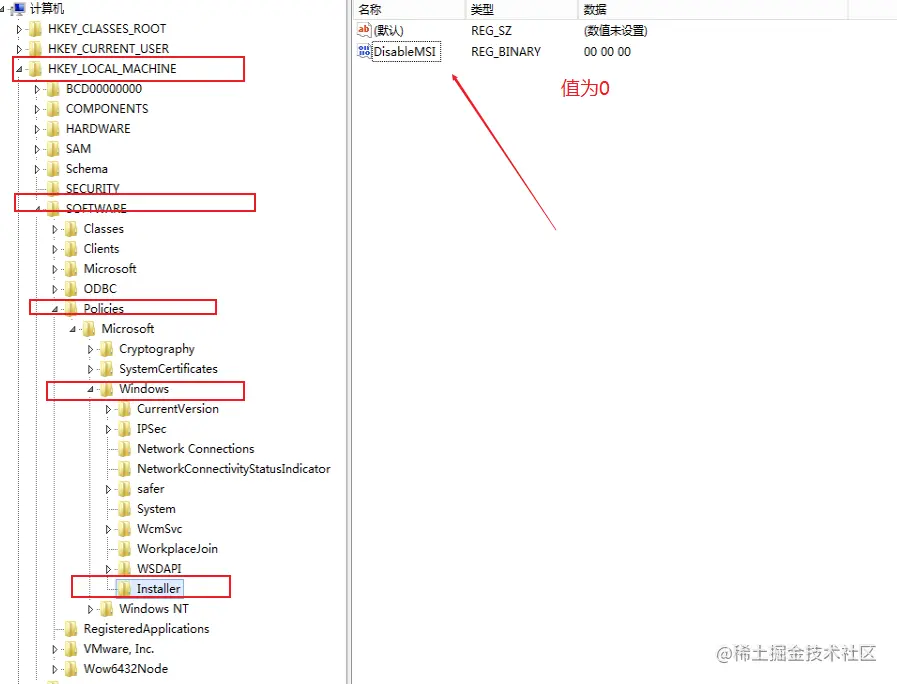Click the computer icon at tree root

(18, 9)
